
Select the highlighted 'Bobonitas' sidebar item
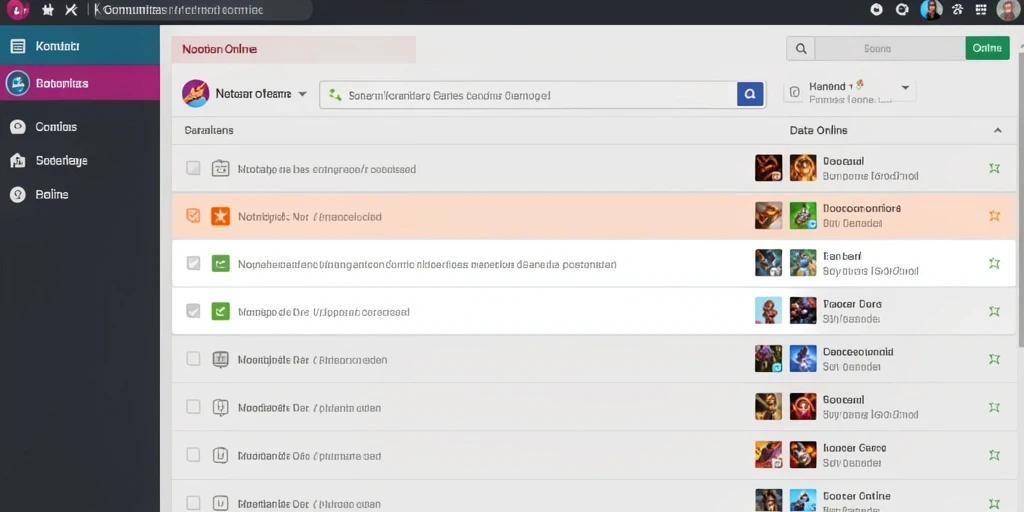(80, 83)
